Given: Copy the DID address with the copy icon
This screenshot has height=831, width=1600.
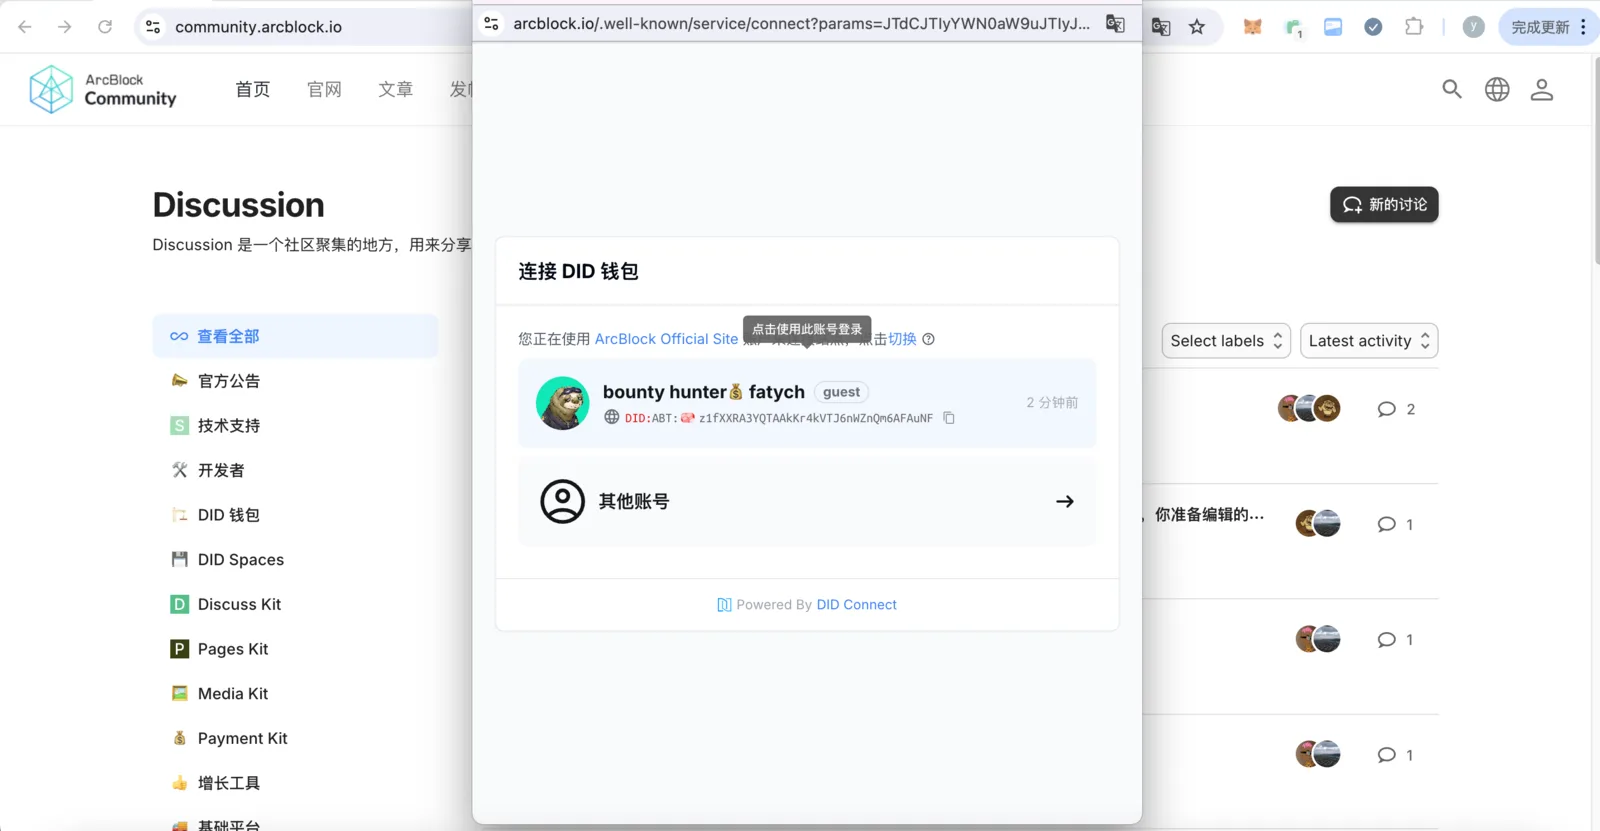Looking at the screenshot, I should point(949,418).
